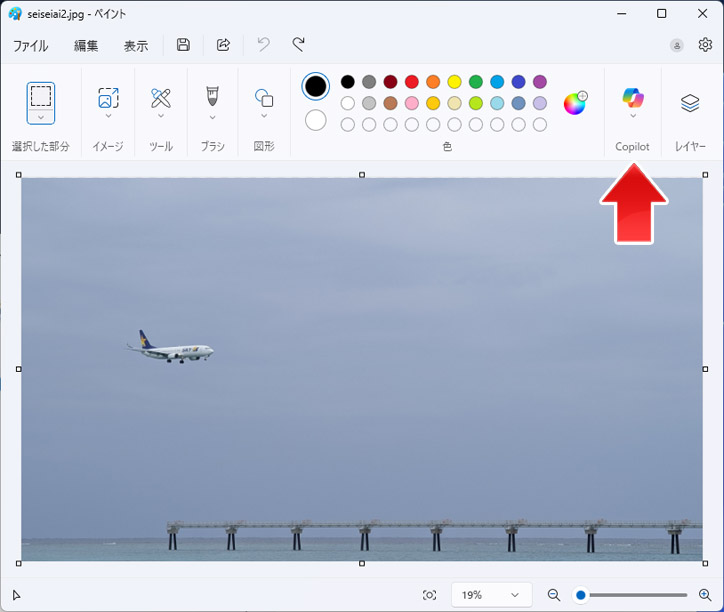The height and width of the screenshot is (612, 724).
Task: Undo the last action
Action: (264, 45)
